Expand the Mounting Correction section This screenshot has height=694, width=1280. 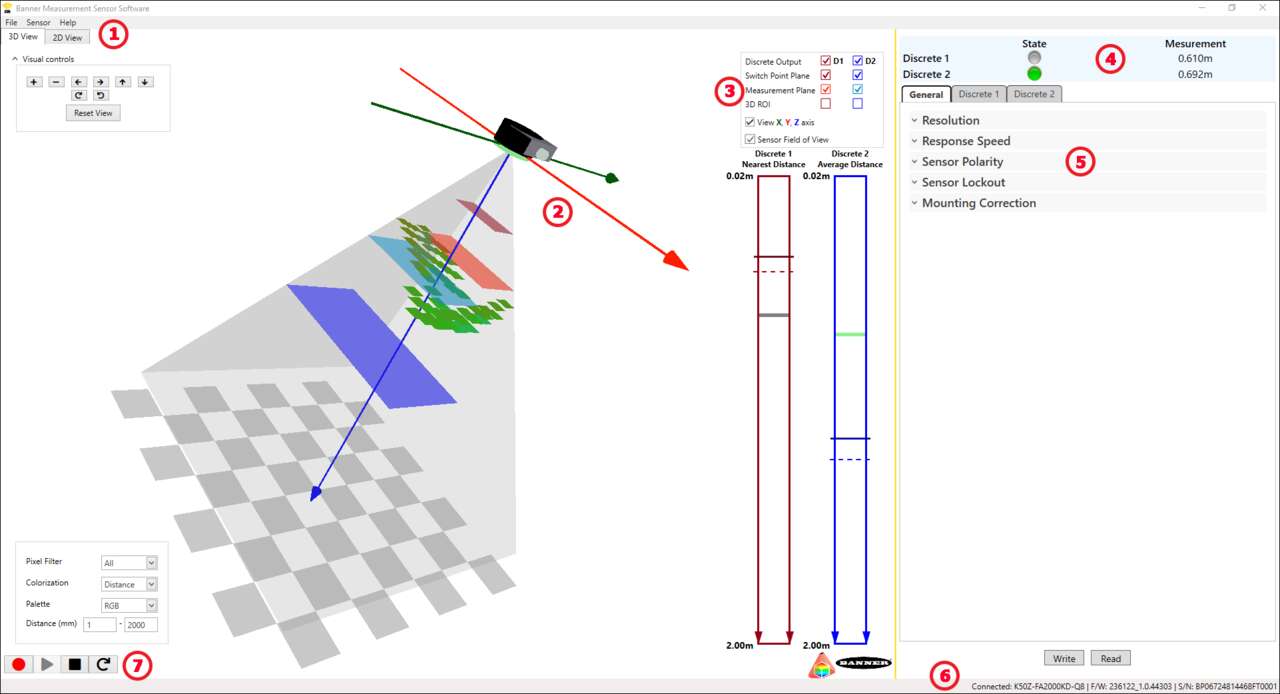pyautogui.click(x=1086, y=203)
